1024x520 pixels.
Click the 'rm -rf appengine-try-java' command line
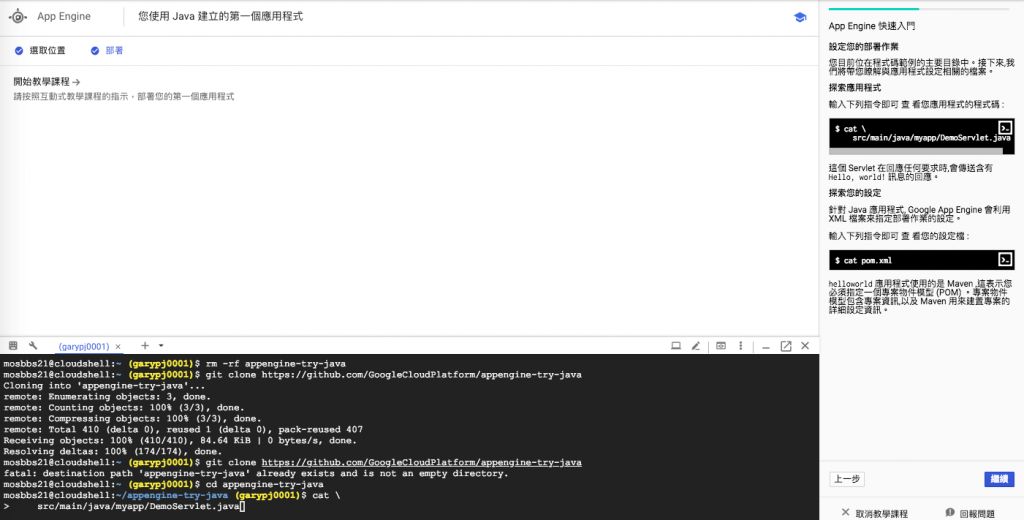click(174, 364)
